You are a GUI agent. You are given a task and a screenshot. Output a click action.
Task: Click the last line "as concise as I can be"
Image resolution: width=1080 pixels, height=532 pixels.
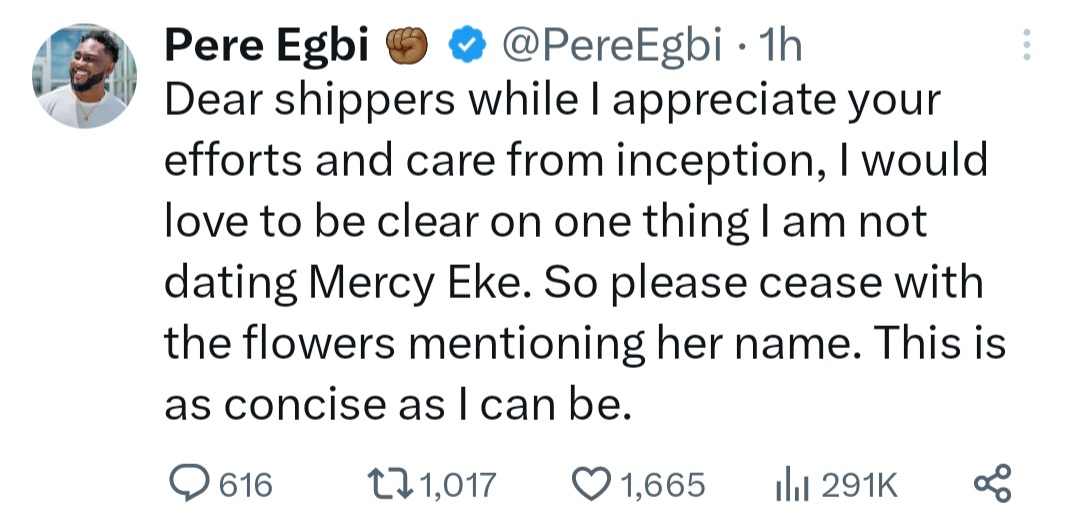397,407
